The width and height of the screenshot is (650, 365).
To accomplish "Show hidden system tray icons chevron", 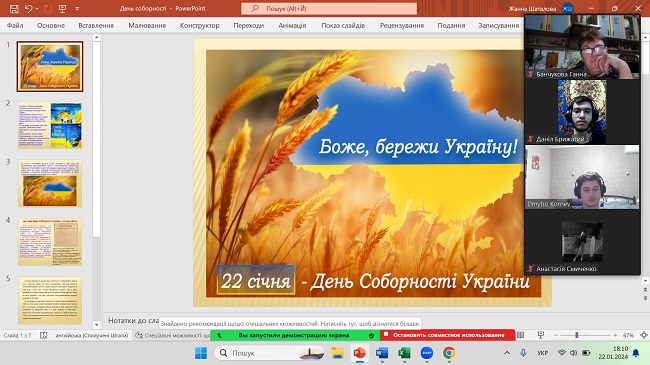I will (x=507, y=353).
